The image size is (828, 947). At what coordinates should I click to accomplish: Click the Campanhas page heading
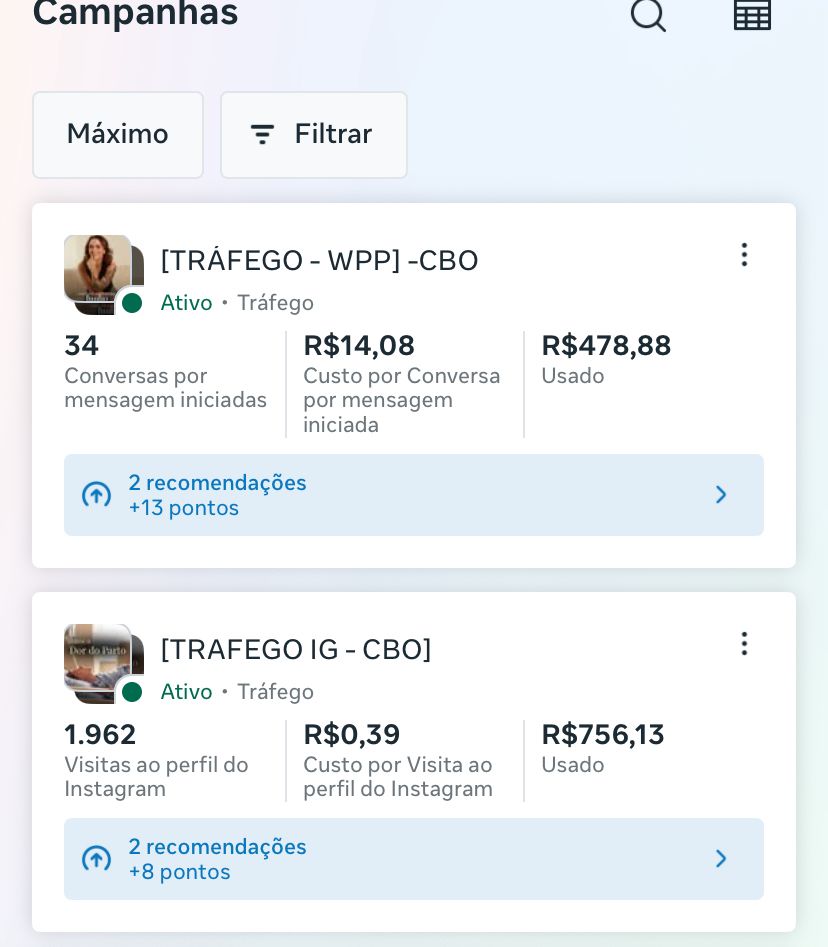tap(135, 14)
